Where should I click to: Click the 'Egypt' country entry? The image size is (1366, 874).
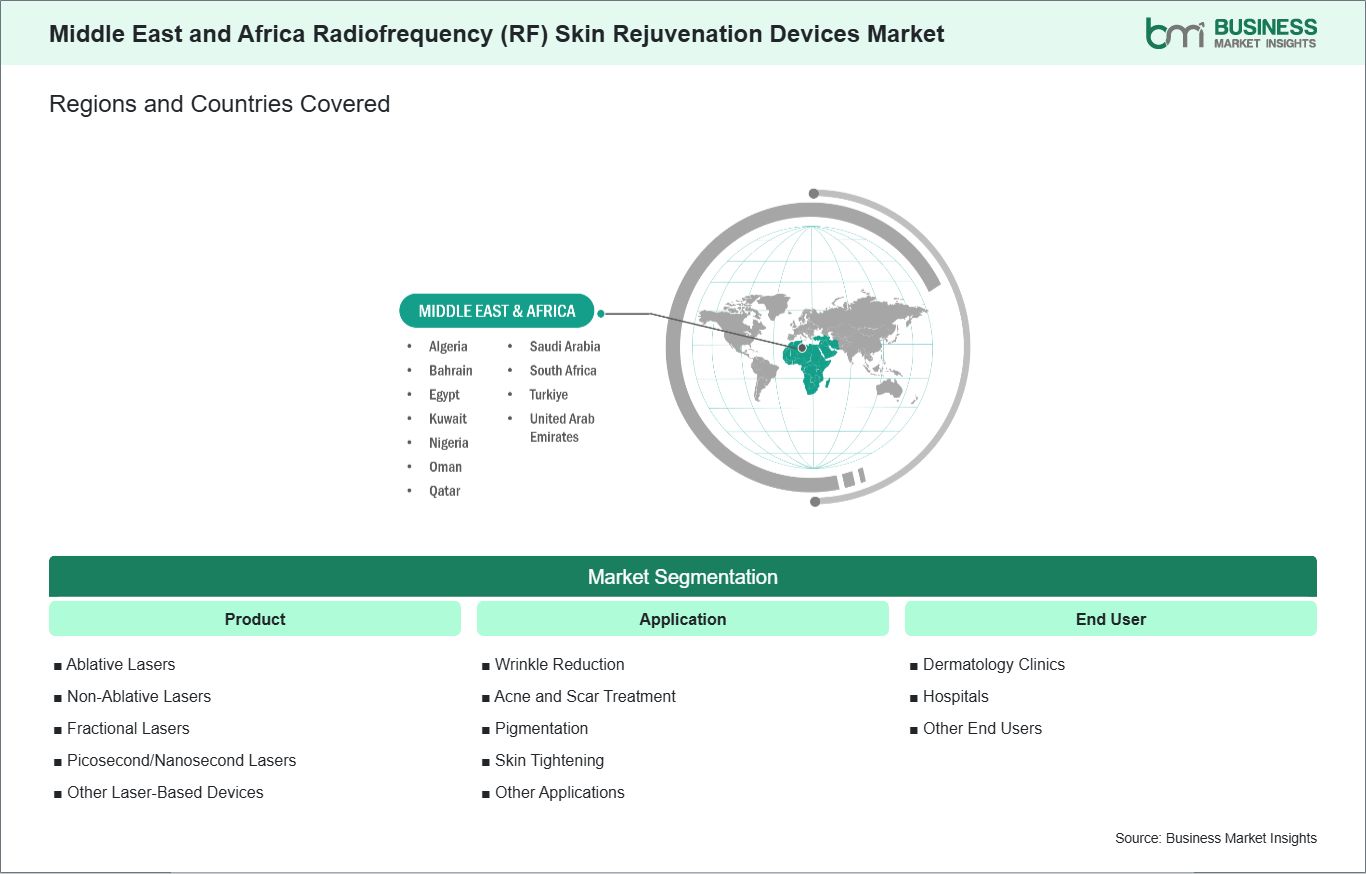click(444, 394)
